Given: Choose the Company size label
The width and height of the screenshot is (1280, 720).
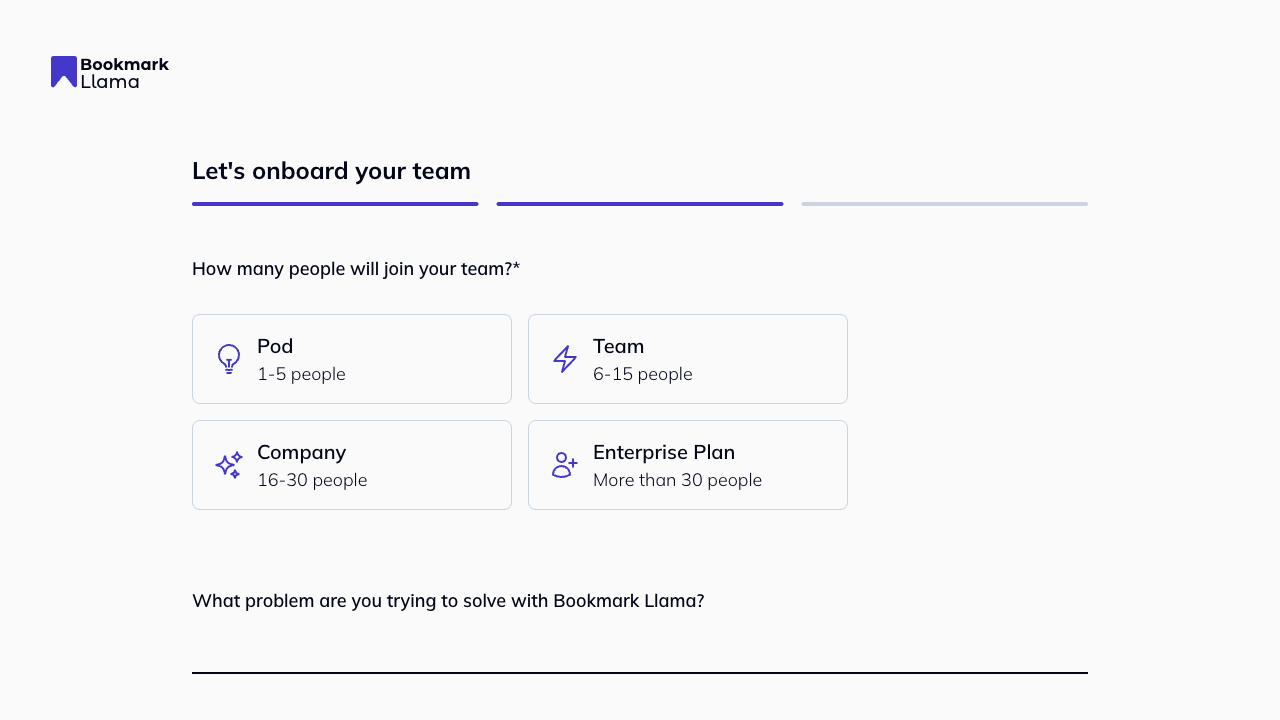Looking at the screenshot, I should (301, 452).
